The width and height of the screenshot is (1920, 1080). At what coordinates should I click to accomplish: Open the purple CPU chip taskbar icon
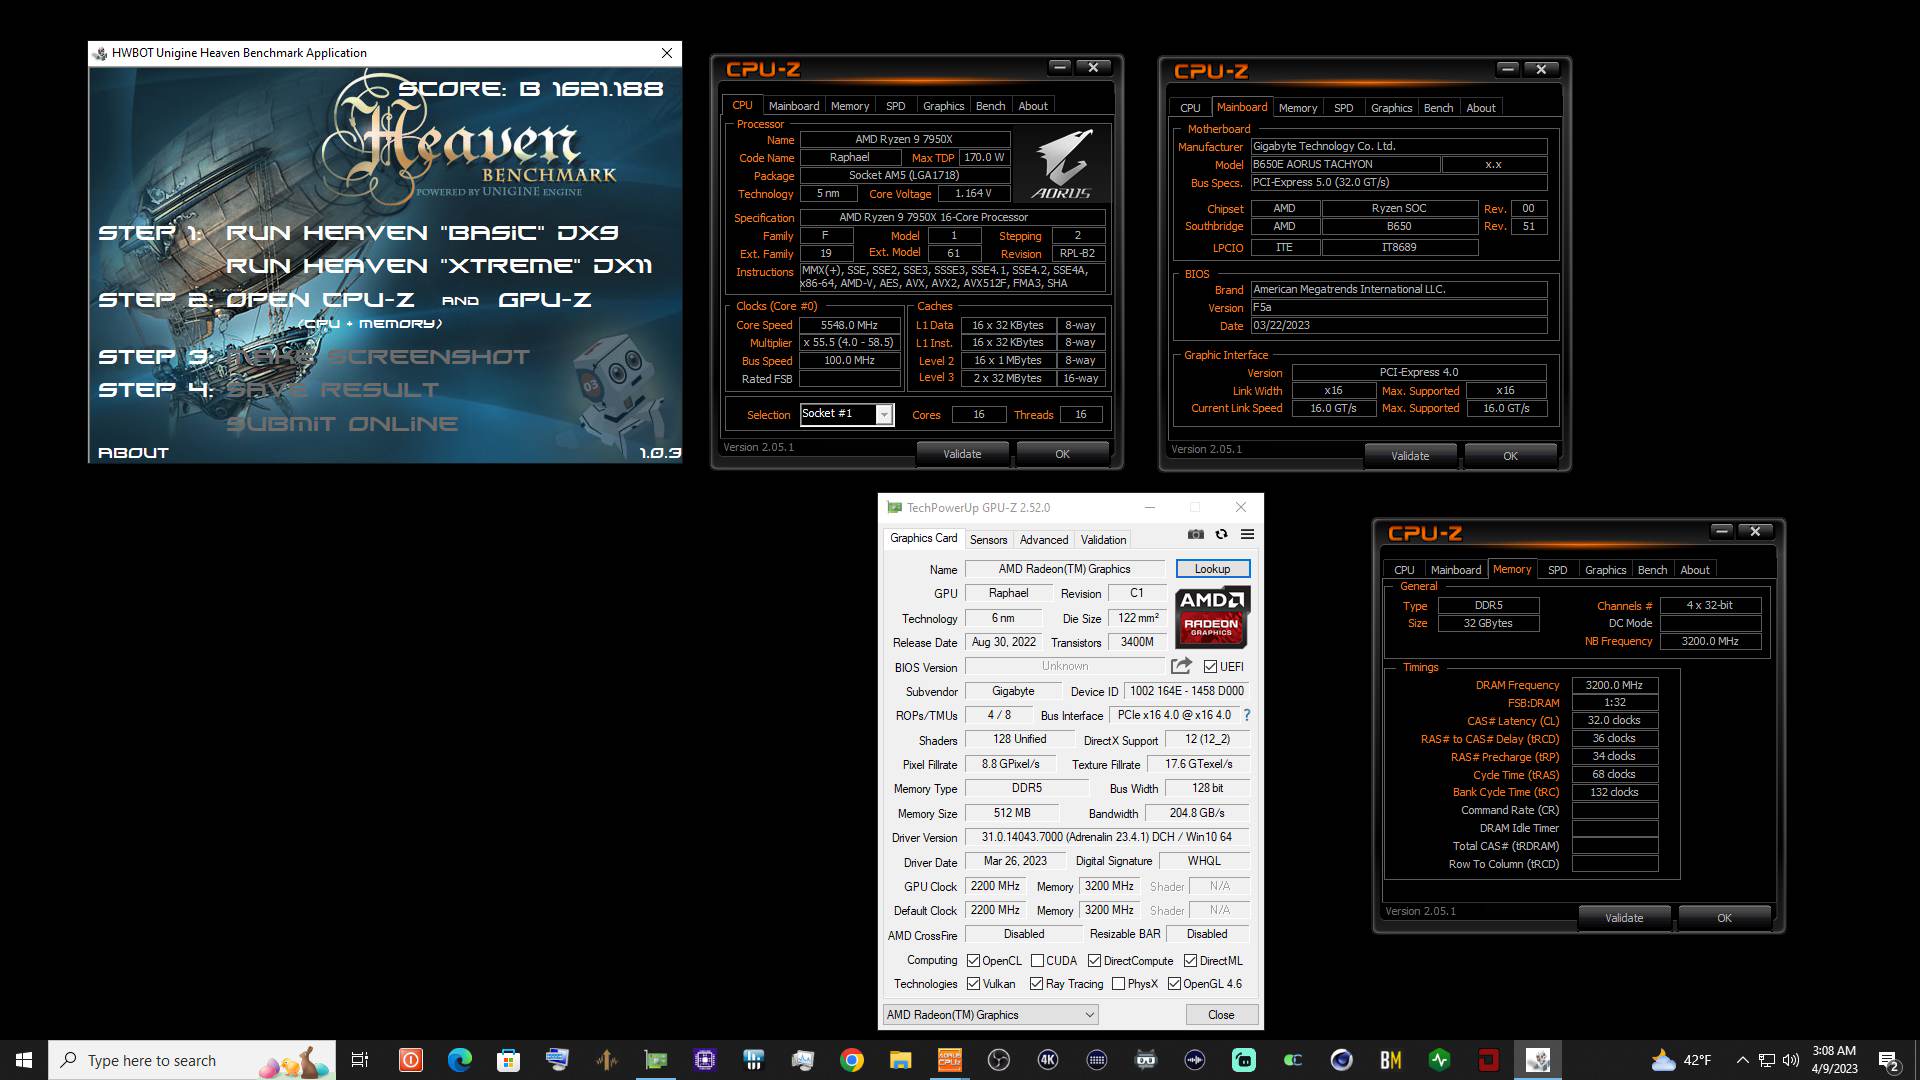pyautogui.click(x=705, y=1060)
